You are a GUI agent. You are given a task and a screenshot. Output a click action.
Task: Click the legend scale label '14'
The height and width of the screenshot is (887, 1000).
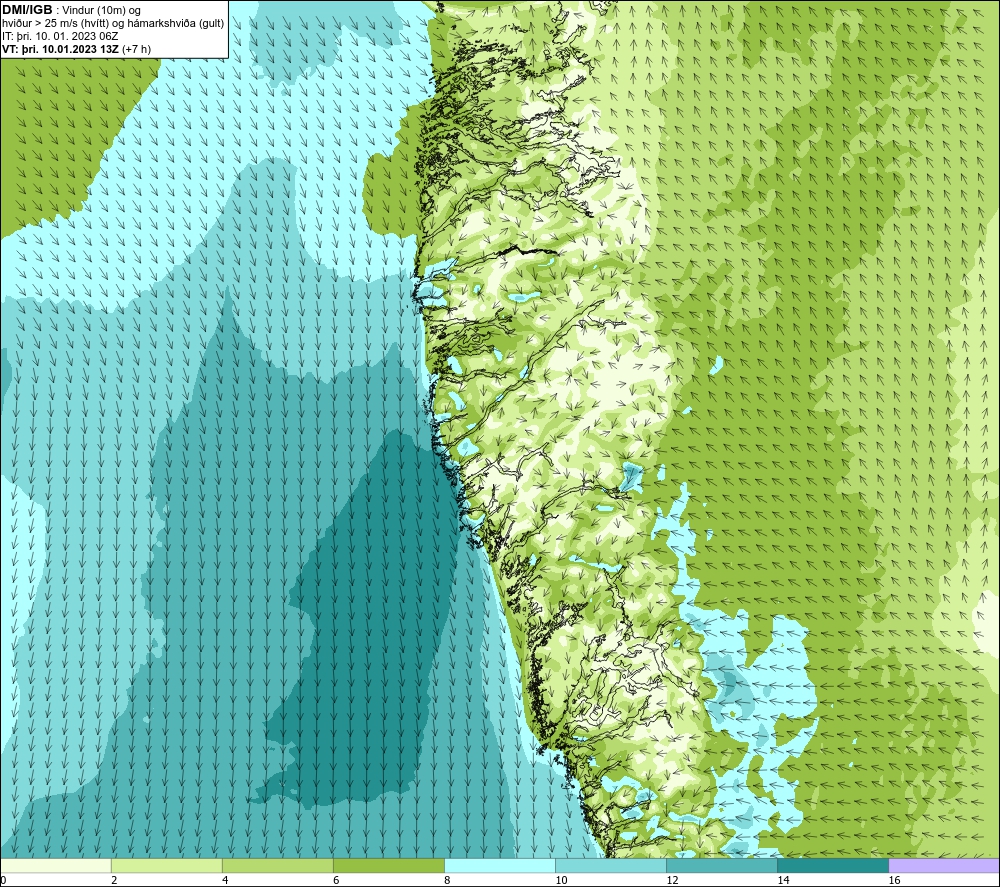point(783,880)
